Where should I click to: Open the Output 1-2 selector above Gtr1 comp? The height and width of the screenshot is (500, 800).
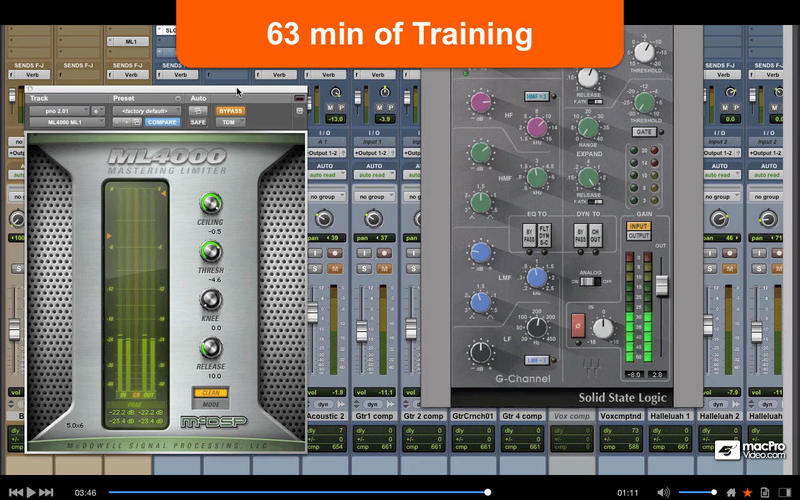(x=374, y=153)
